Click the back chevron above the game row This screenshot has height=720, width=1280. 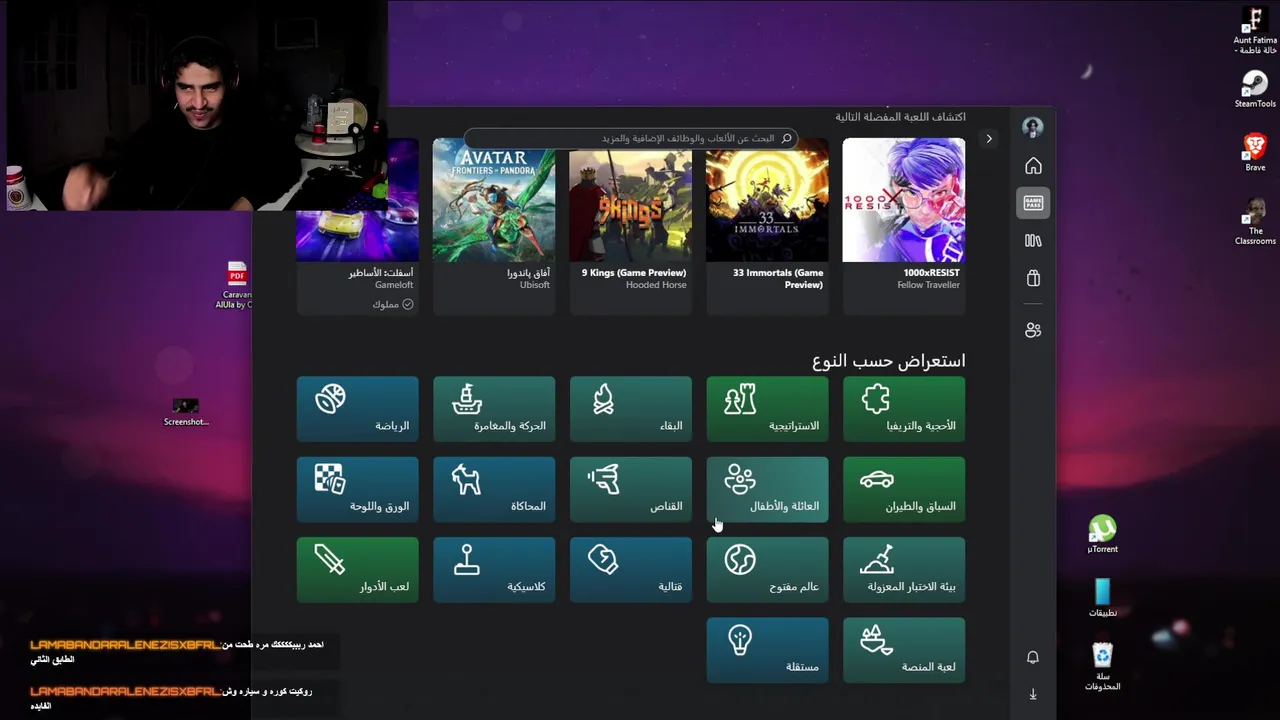(989, 139)
